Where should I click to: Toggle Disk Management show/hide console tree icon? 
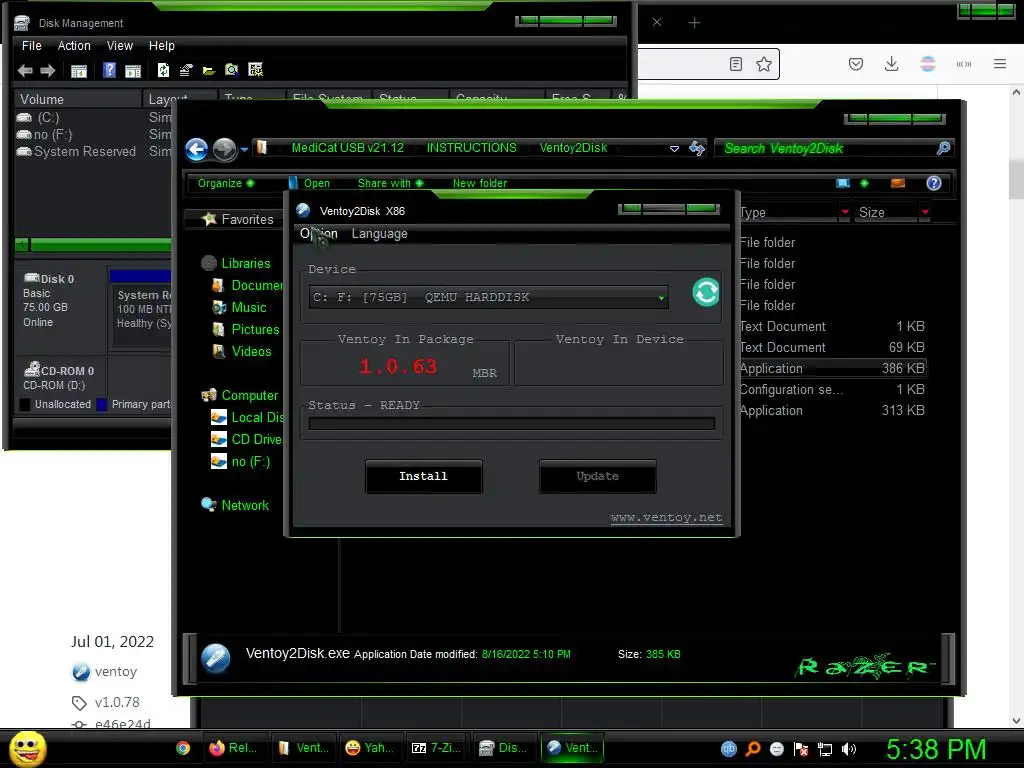pyautogui.click(x=79, y=71)
